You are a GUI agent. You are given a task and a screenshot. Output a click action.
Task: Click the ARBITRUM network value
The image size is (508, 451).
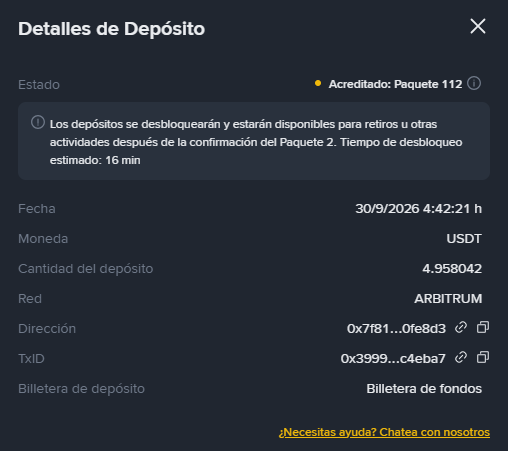tap(448, 299)
